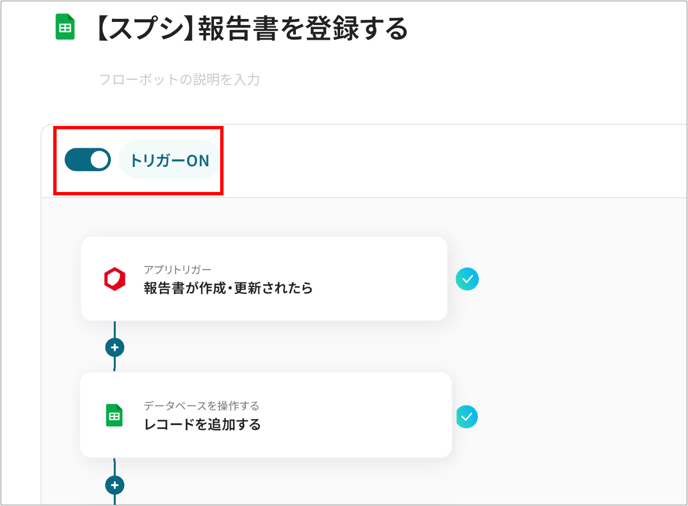Click the white knob of the trigger switch
Viewport: 688px width, 506px height.
pos(100,160)
